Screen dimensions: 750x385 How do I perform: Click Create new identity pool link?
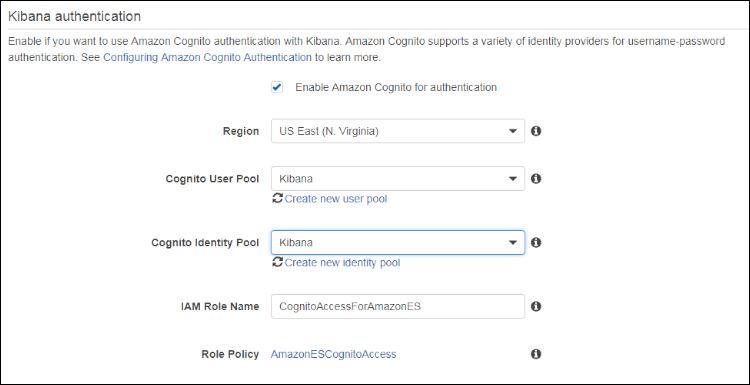pyautogui.click(x=342, y=263)
